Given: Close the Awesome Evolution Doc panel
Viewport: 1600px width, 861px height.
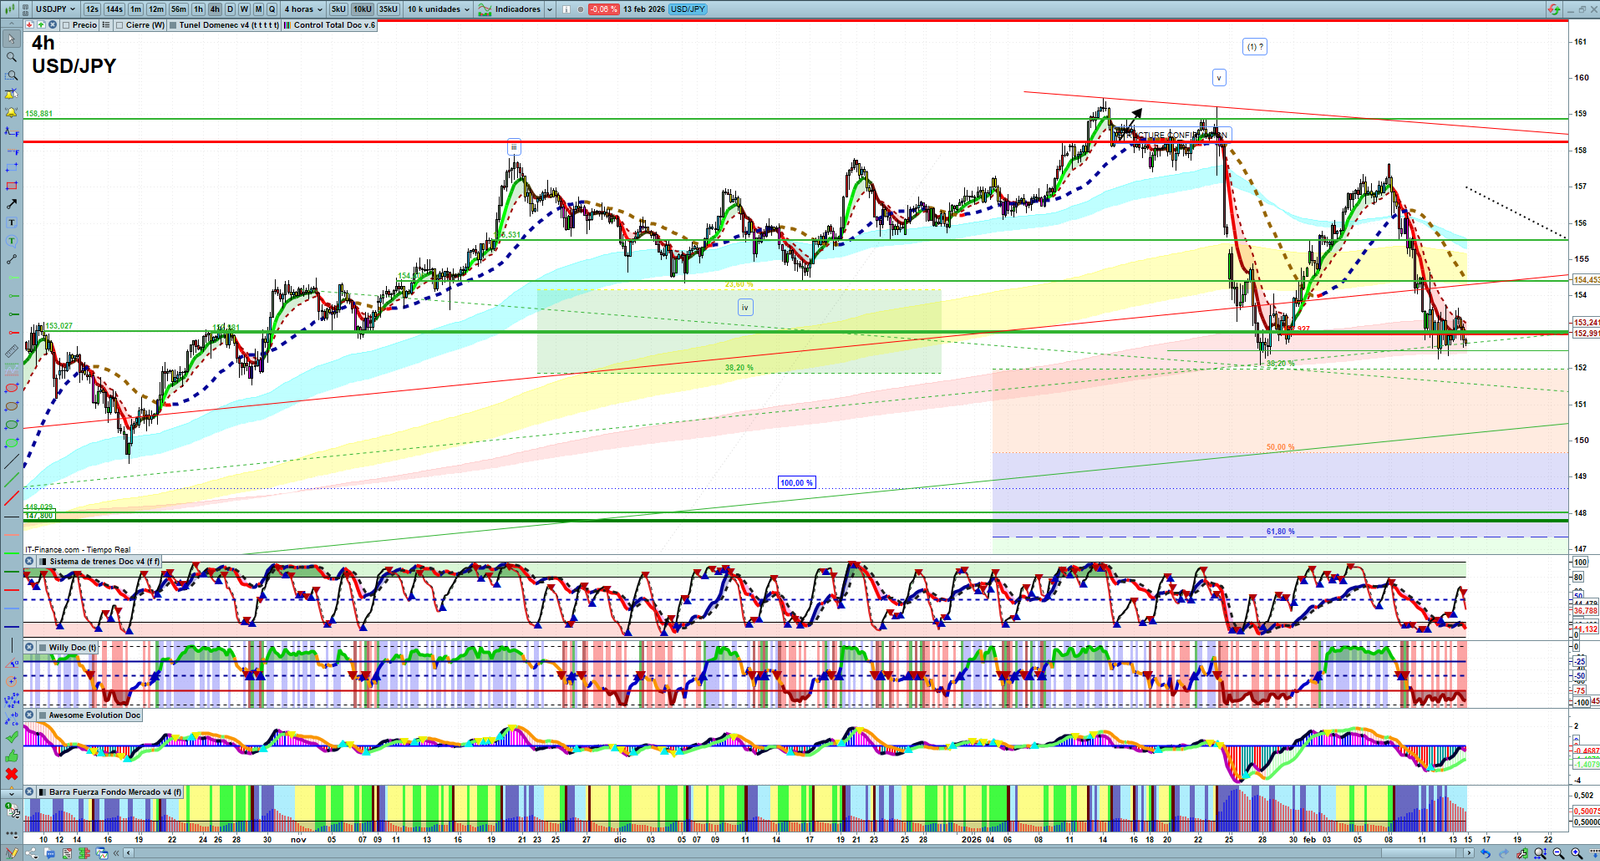Looking at the screenshot, I should click(30, 716).
